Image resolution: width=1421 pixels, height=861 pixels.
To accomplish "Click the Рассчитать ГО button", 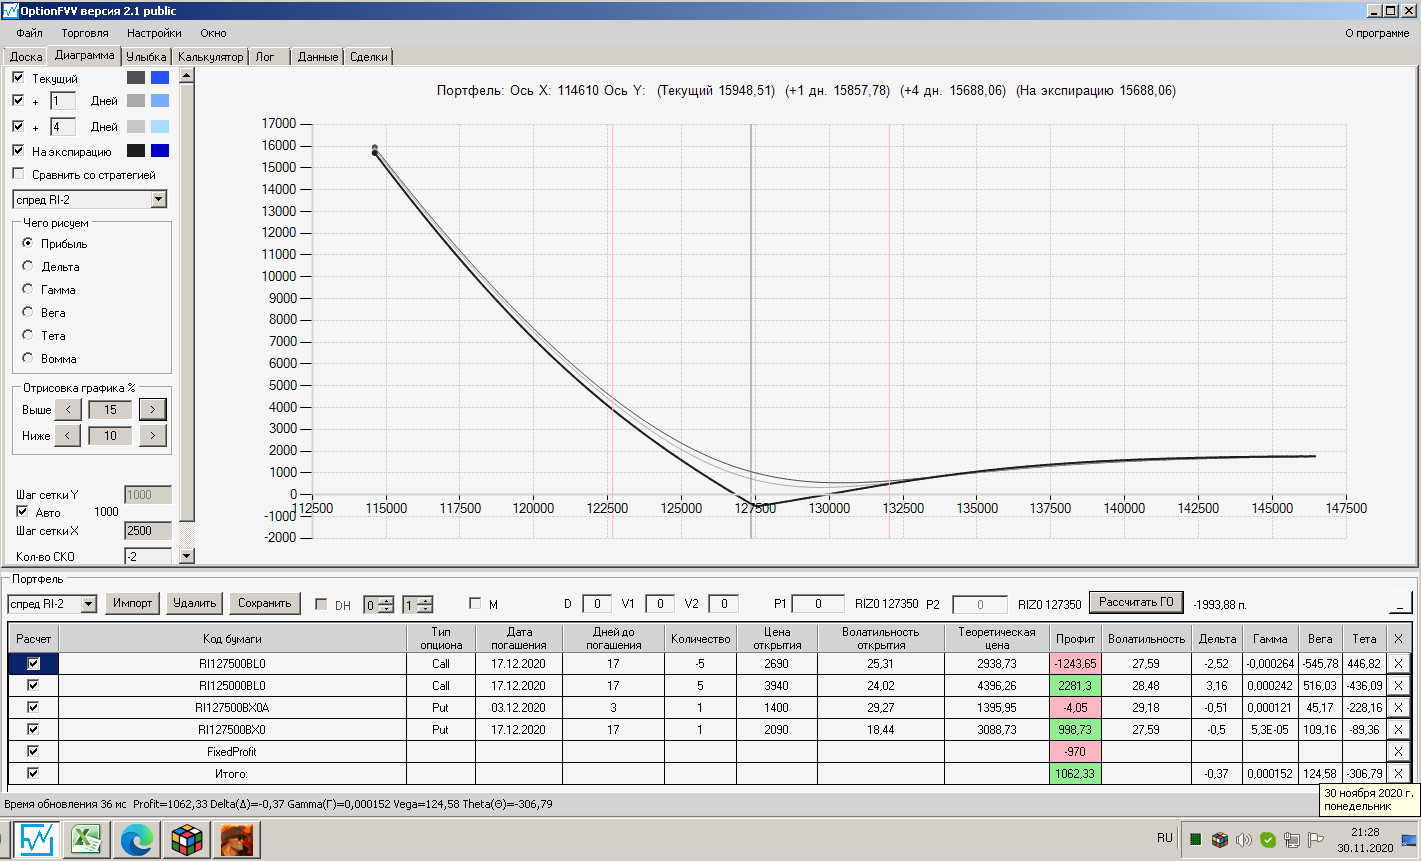I will tap(1136, 602).
